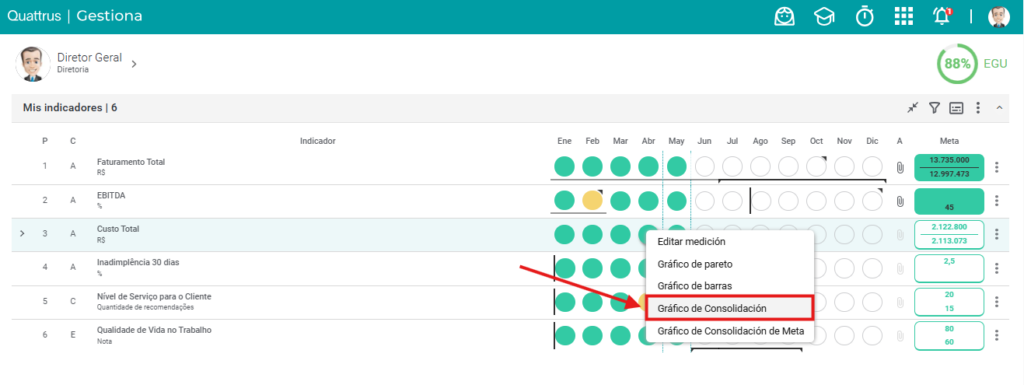Open the notifications bell icon
This screenshot has width=1024, height=385.
(x=942, y=16)
